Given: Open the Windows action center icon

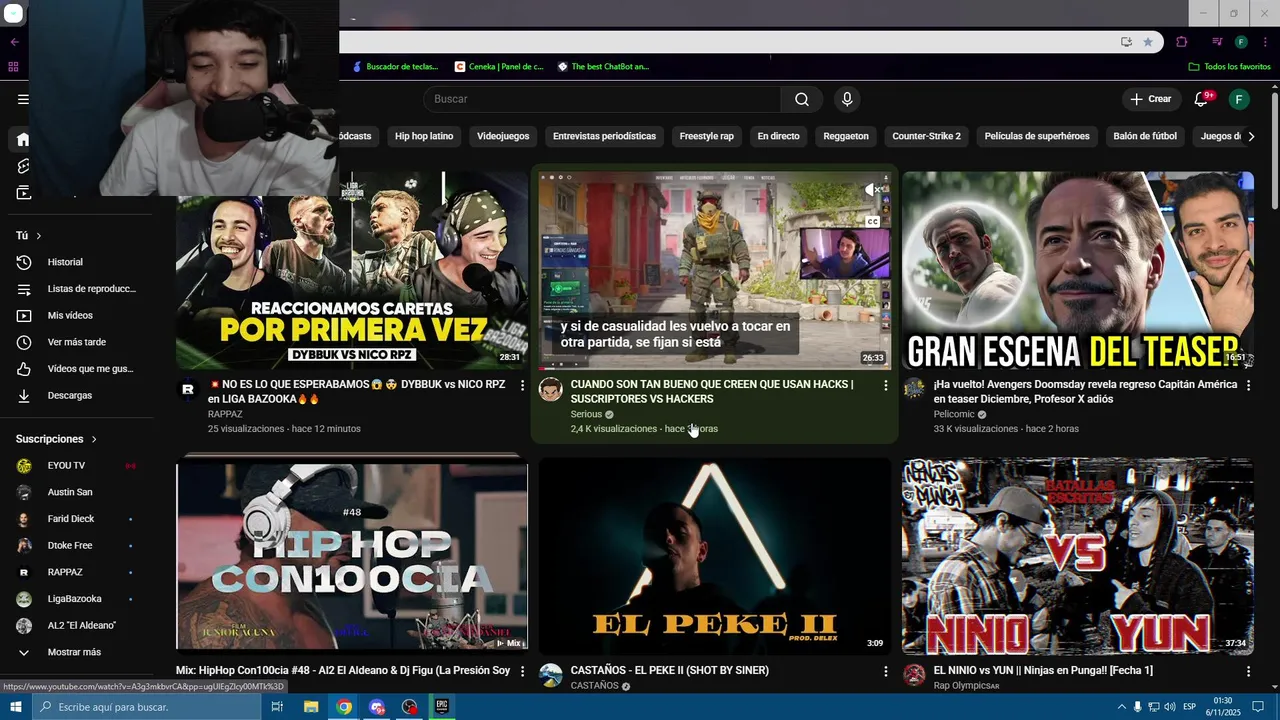Looking at the screenshot, I should click(x=1258, y=707).
